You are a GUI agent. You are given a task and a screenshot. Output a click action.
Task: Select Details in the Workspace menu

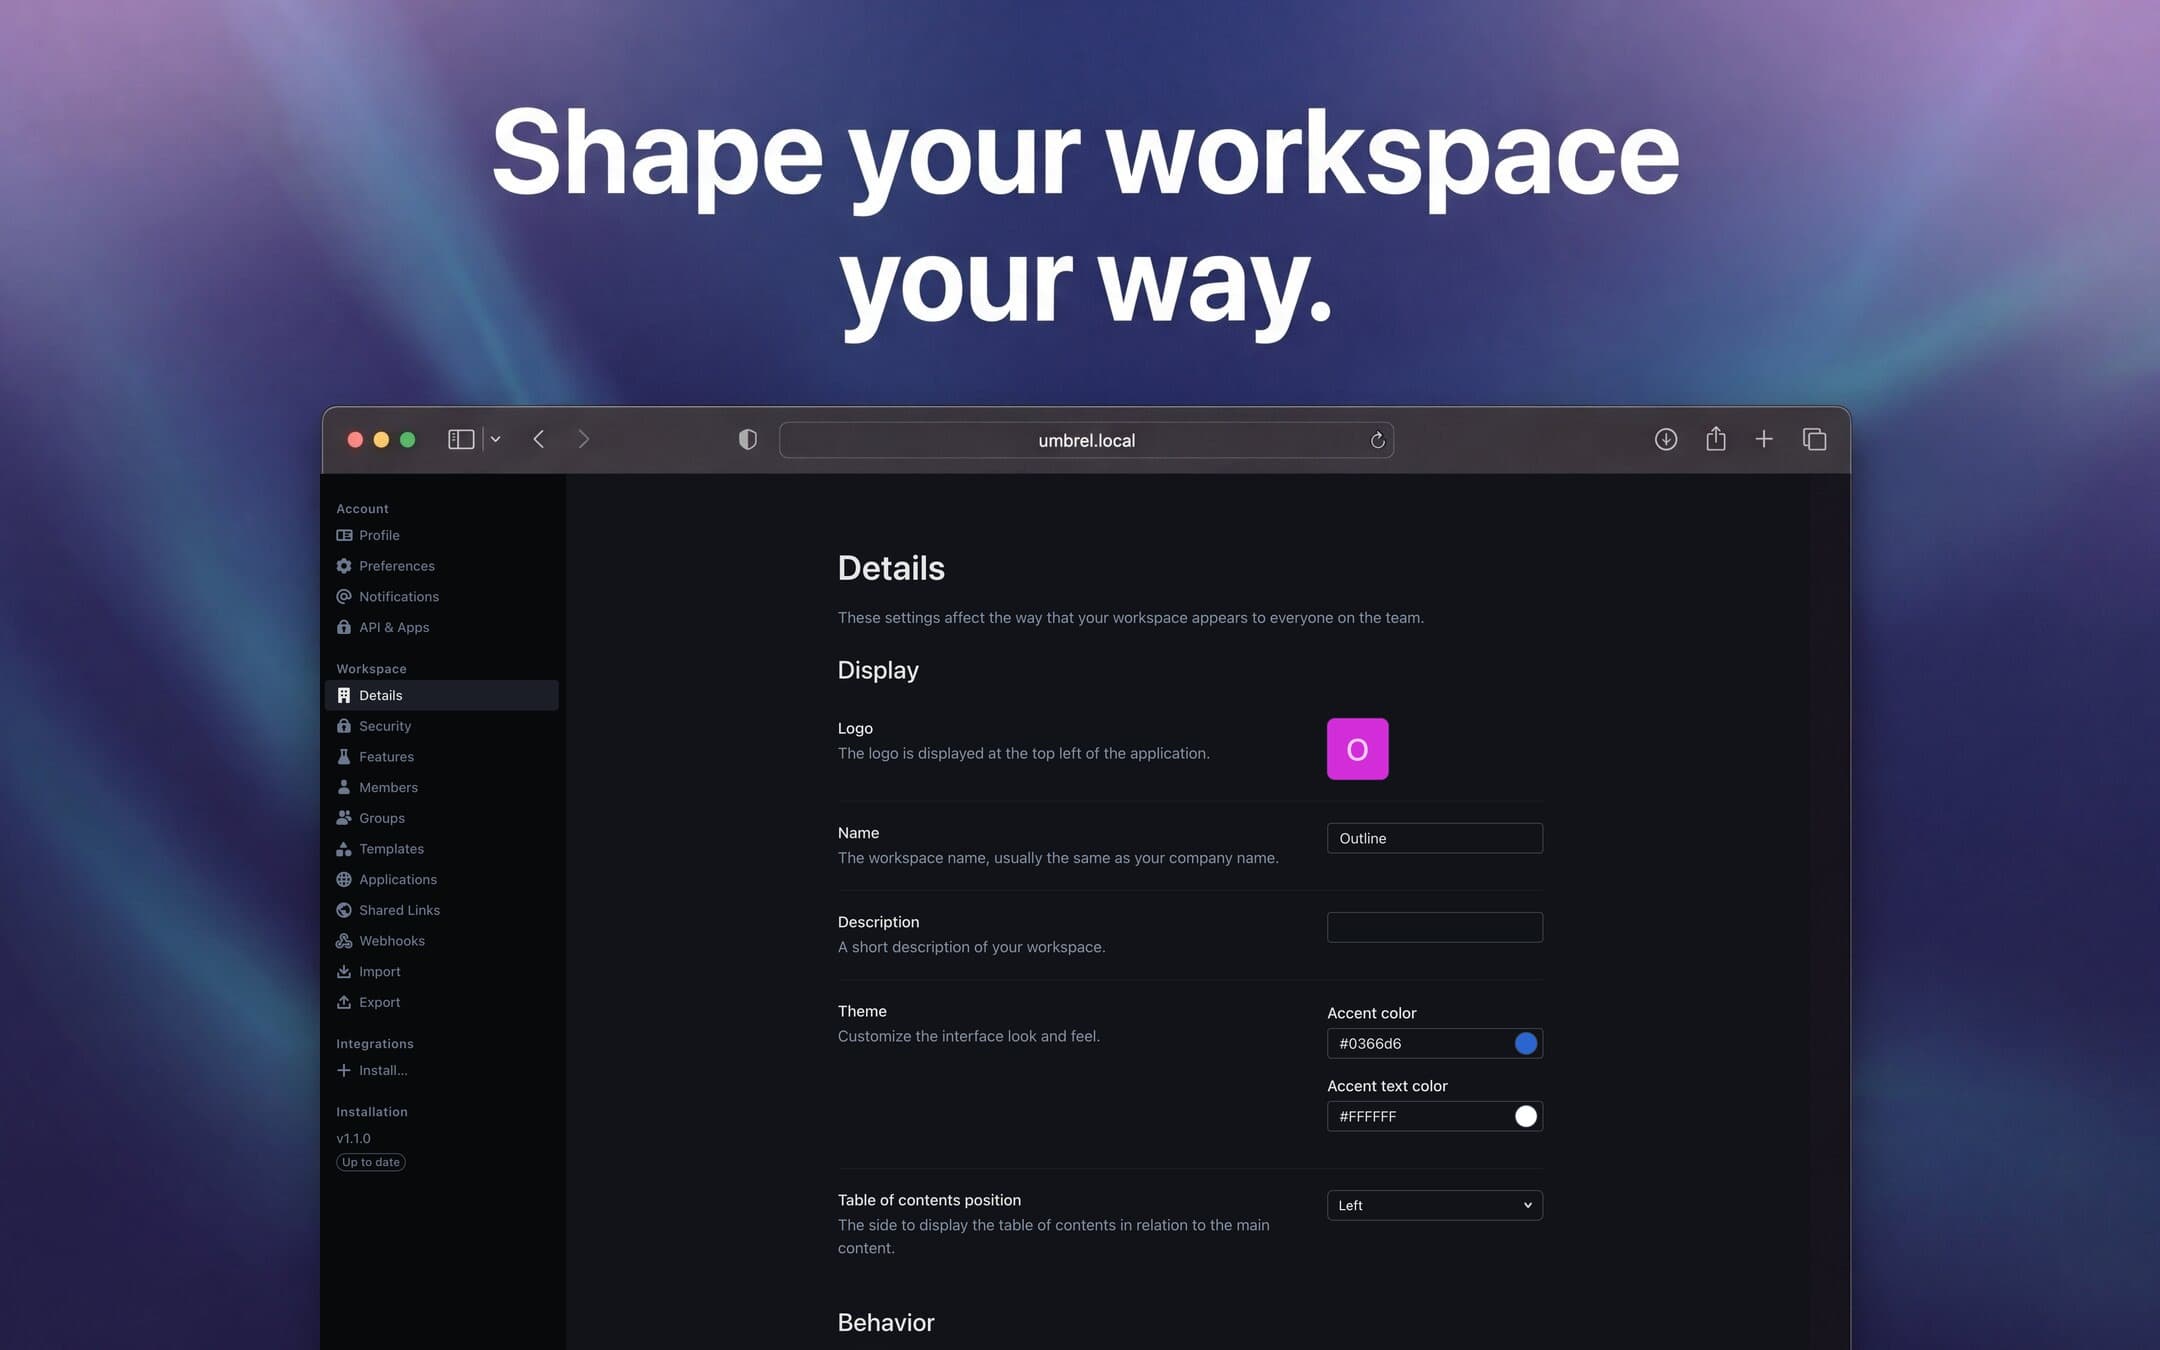point(381,695)
